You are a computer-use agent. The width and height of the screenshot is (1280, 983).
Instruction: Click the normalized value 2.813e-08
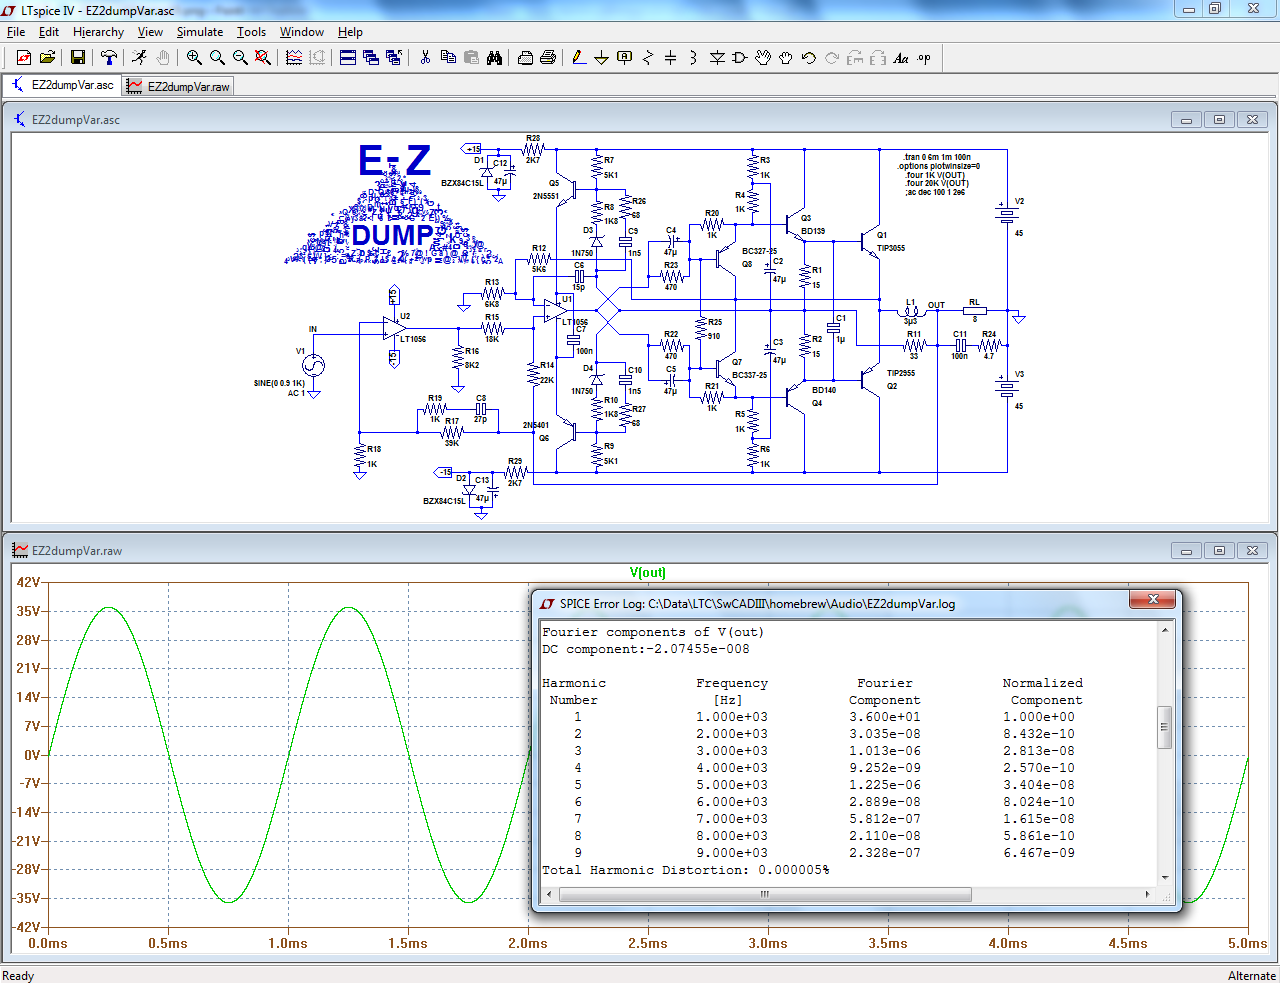pyautogui.click(x=1039, y=751)
